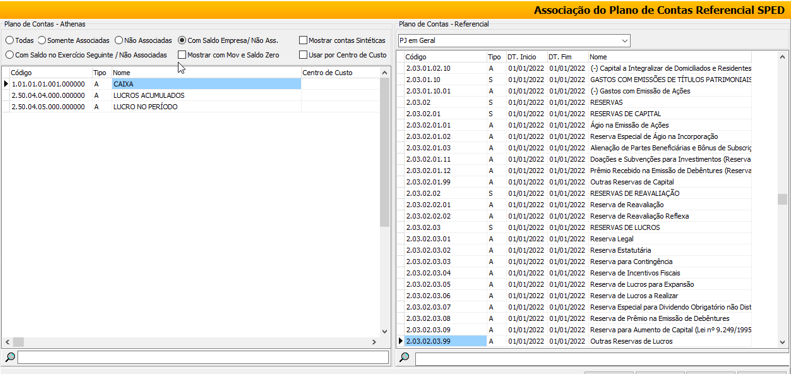Click the magnifier icon below the Athenas list
The width and height of the screenshot is (794, 375).
click(9, 357)
